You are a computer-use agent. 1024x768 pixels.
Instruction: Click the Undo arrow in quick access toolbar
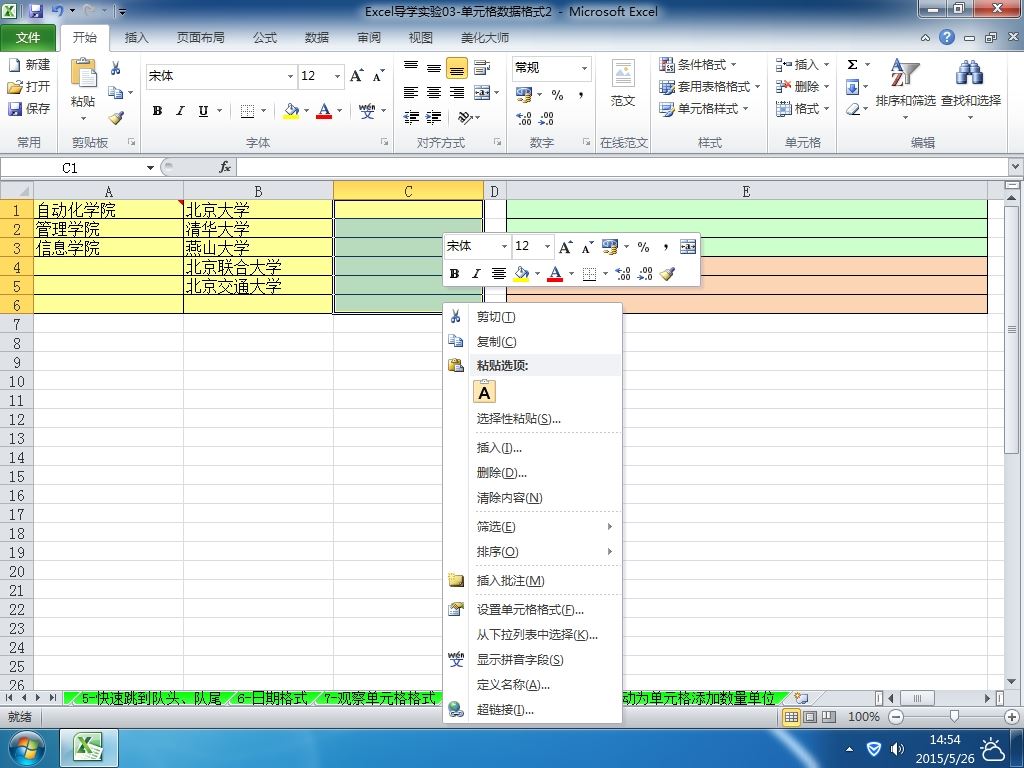click(x=57, y=11)
